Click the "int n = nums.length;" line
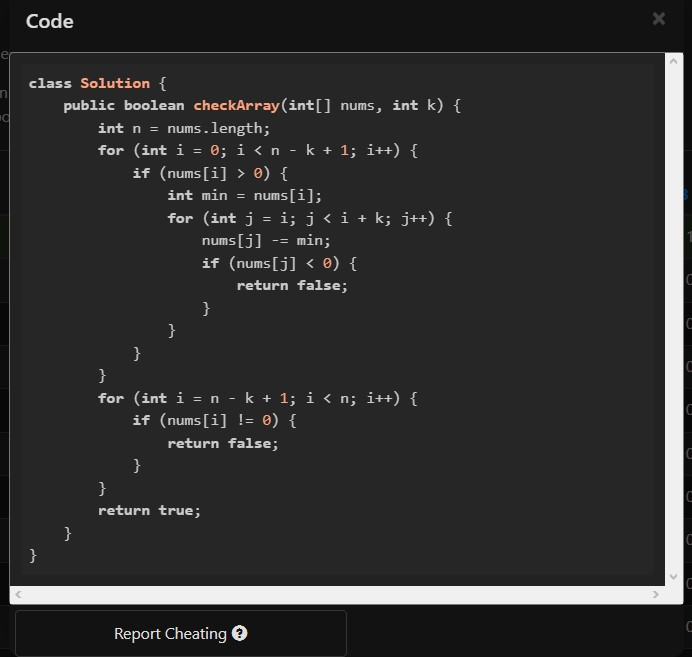This screenshot has width=692, height=657. [x=184, y=128]
